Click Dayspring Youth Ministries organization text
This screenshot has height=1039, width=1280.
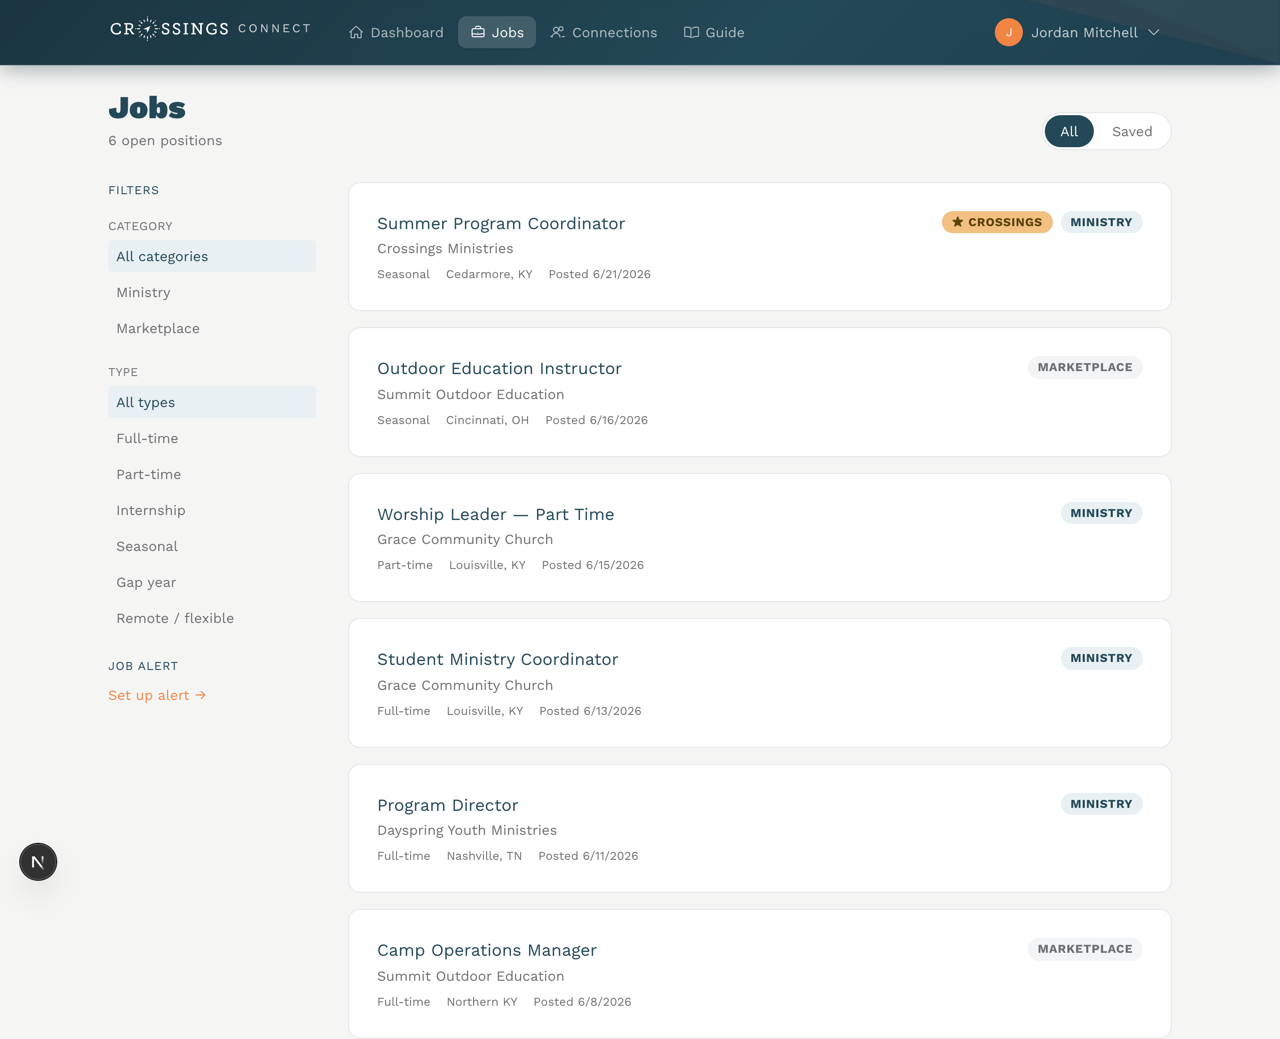(x=467, y=830)
